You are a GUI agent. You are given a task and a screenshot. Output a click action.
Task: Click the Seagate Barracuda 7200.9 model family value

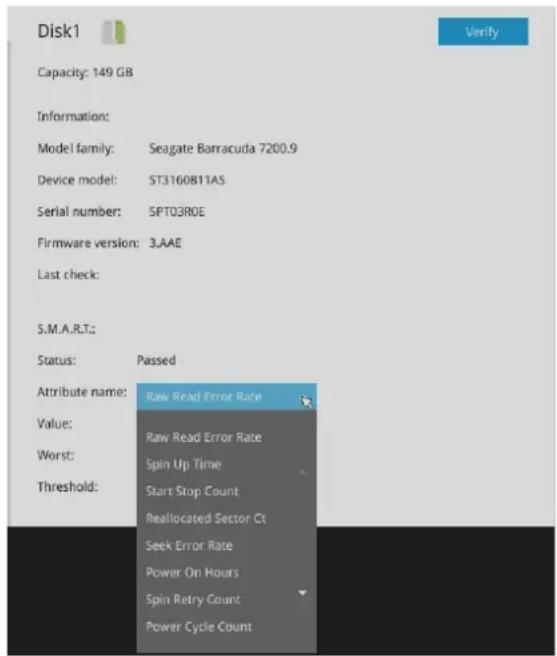[x=223, y=149]
